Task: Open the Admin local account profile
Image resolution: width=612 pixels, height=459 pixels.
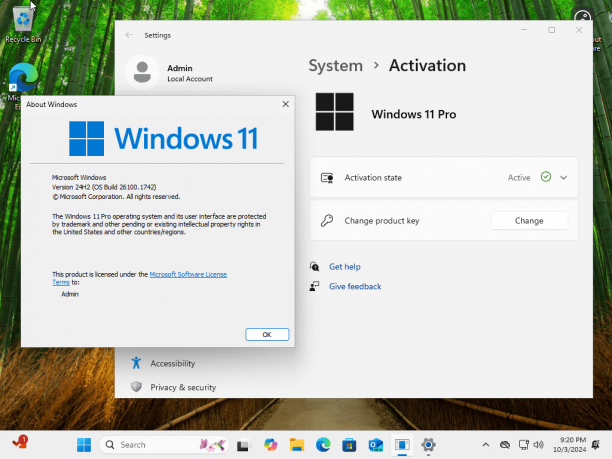Action: (170, 73)
